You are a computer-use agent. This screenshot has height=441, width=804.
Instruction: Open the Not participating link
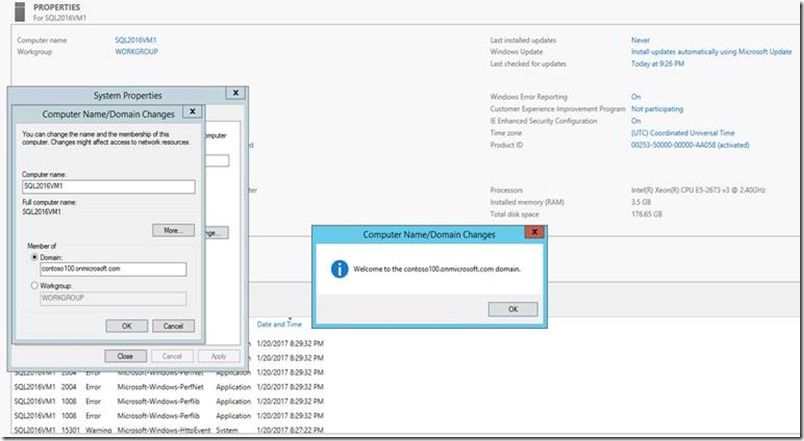[x=657, y=109]
